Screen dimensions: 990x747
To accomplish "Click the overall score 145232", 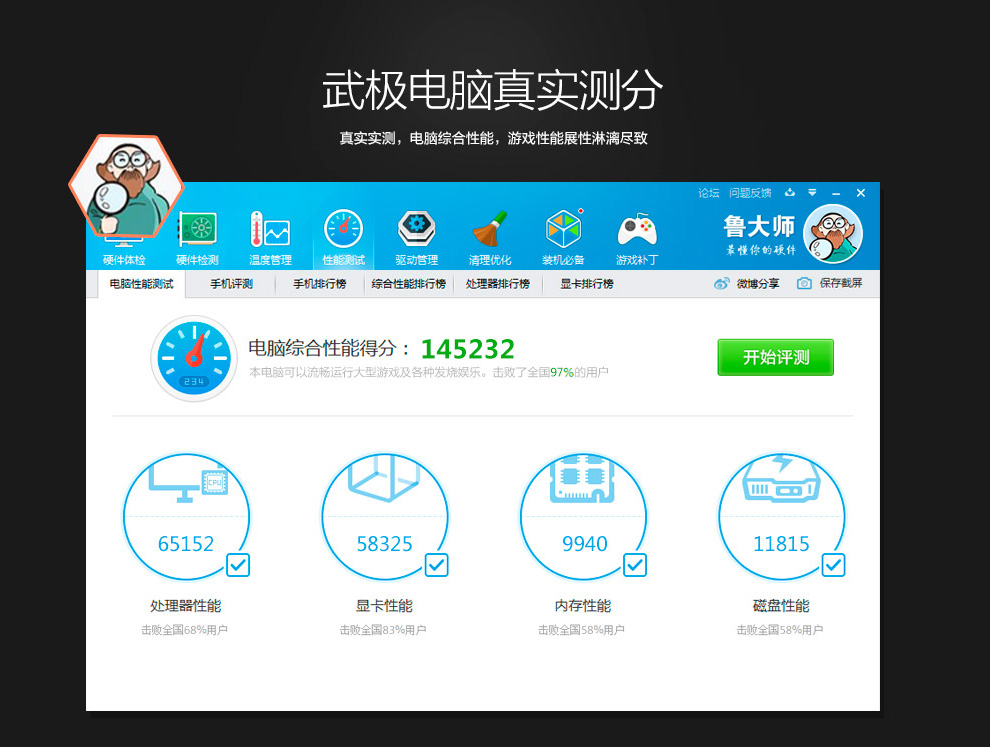I will point(468,349).
